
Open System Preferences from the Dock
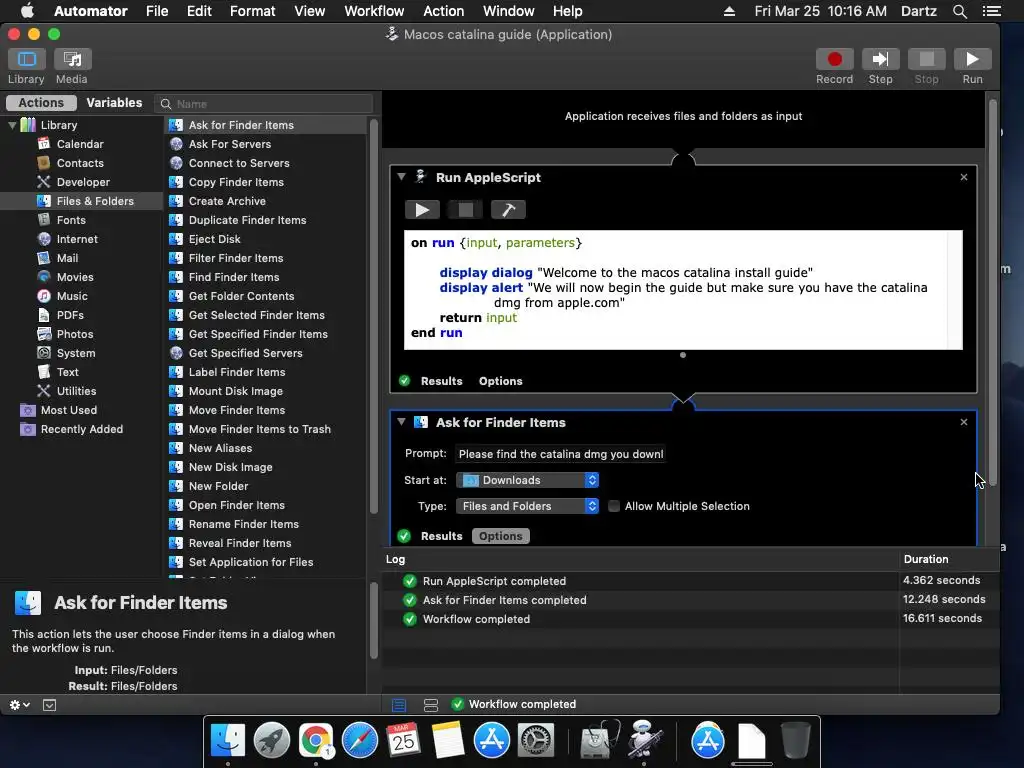point(536,741)
